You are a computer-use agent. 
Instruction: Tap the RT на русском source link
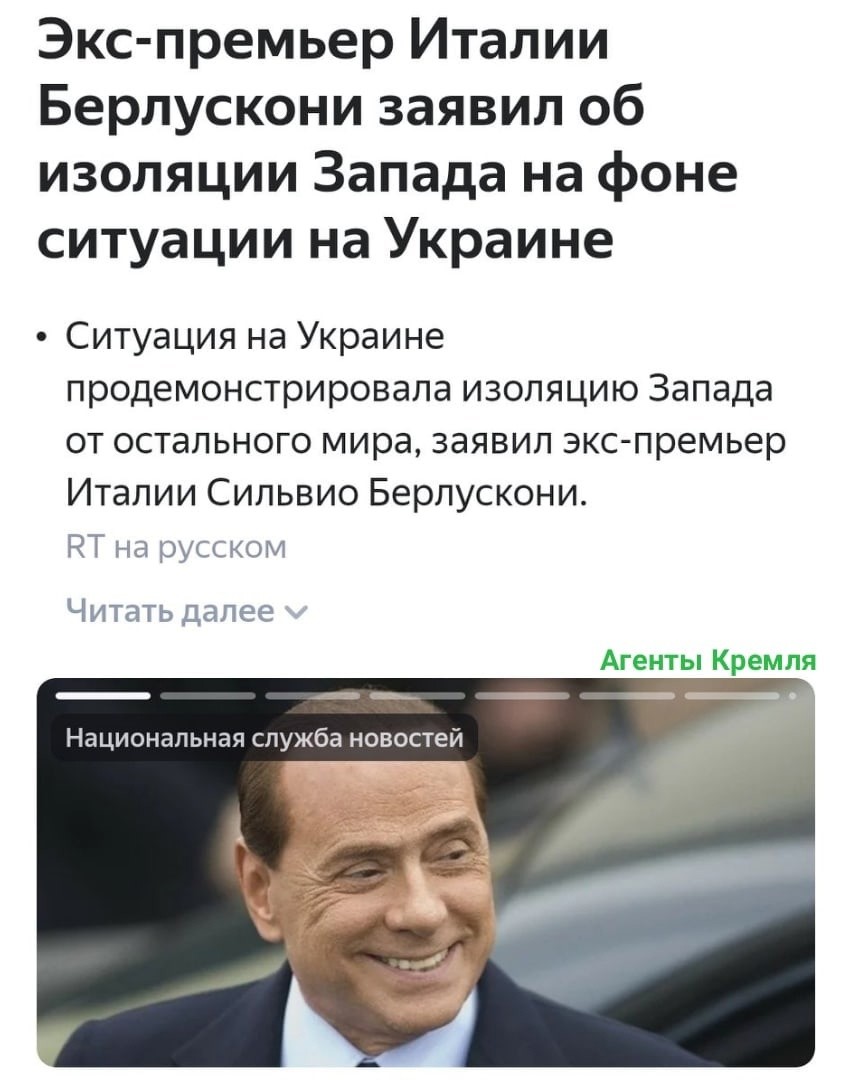point(176,548)
